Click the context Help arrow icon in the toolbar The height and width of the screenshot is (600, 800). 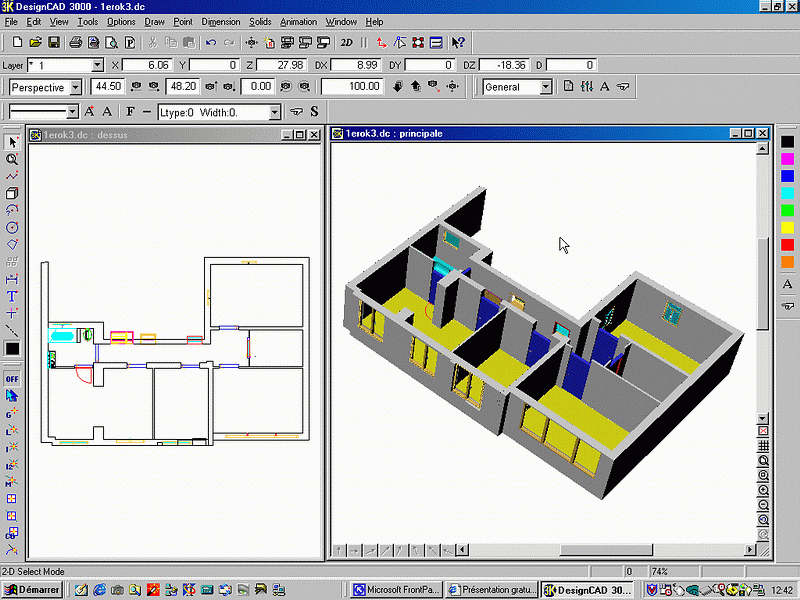click(457, 42)
